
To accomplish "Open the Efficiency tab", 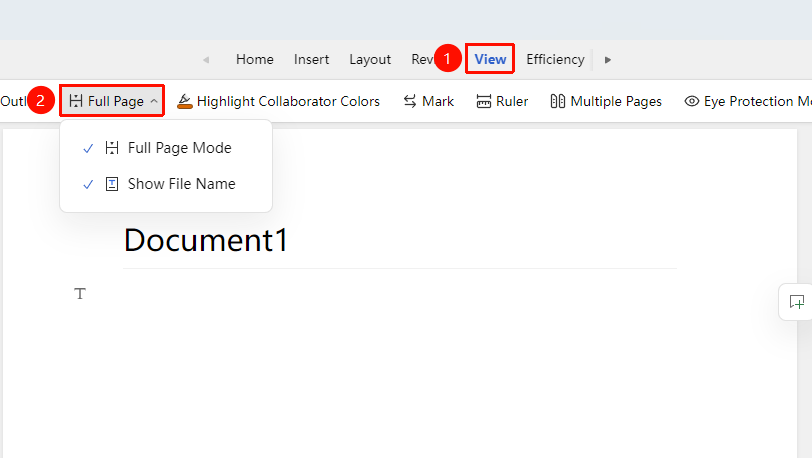I will 555,59.
